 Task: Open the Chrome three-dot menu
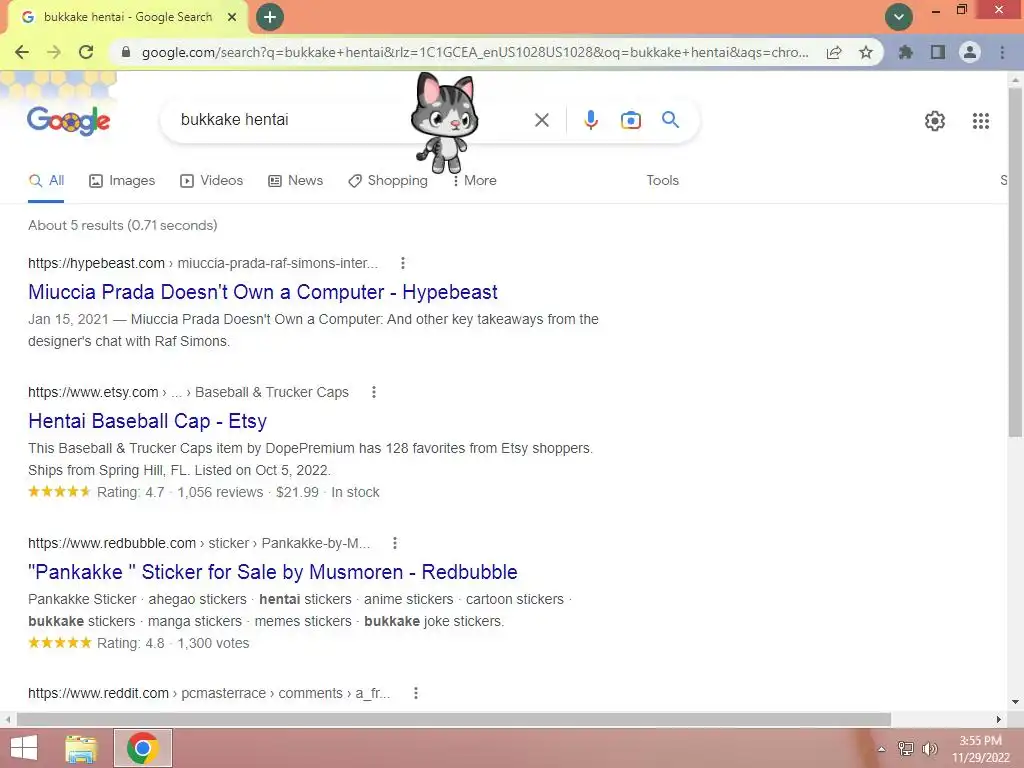pyautogui.click(x=1002, y=52)
